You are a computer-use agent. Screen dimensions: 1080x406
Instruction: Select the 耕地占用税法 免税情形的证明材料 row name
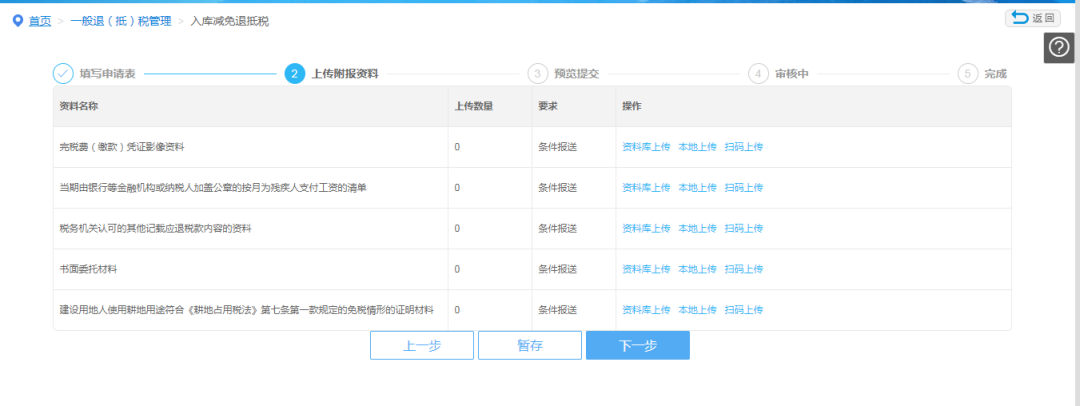(247, 310)
